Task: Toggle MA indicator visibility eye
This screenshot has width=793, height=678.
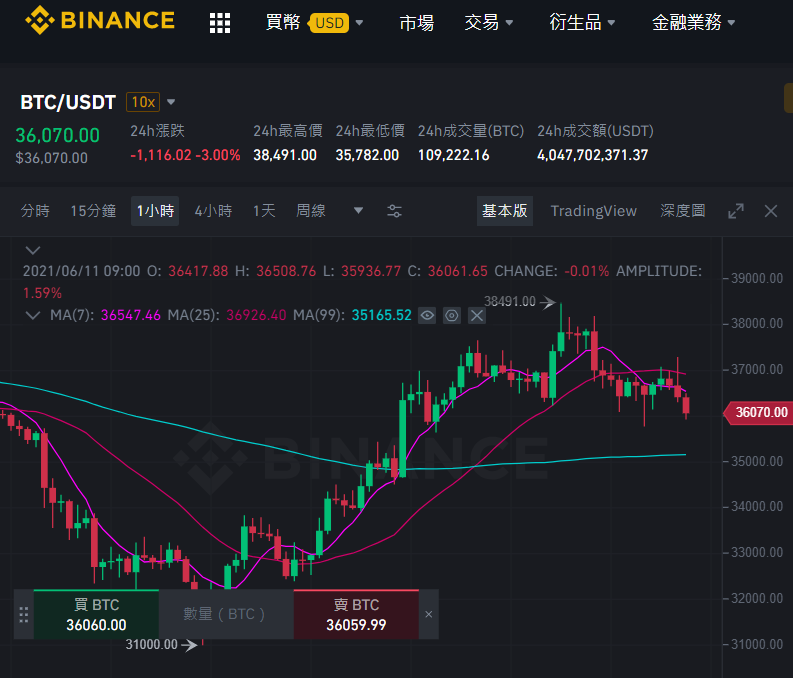Action: [427, 315]
